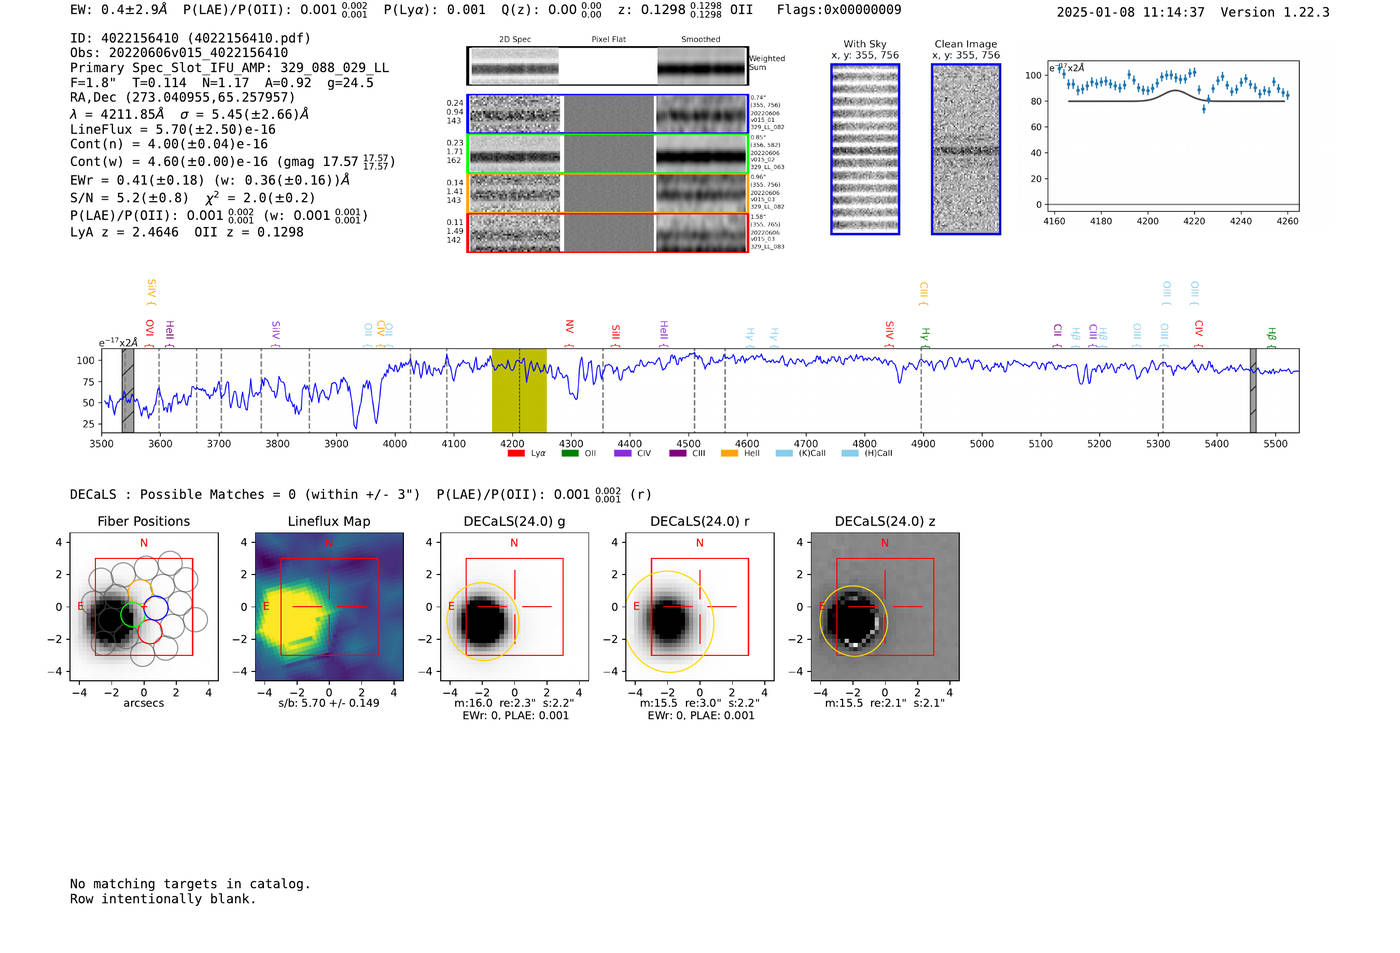Click the yellow highlighted band in the spectrum
1400x953 pixels.
coord(519,390)
